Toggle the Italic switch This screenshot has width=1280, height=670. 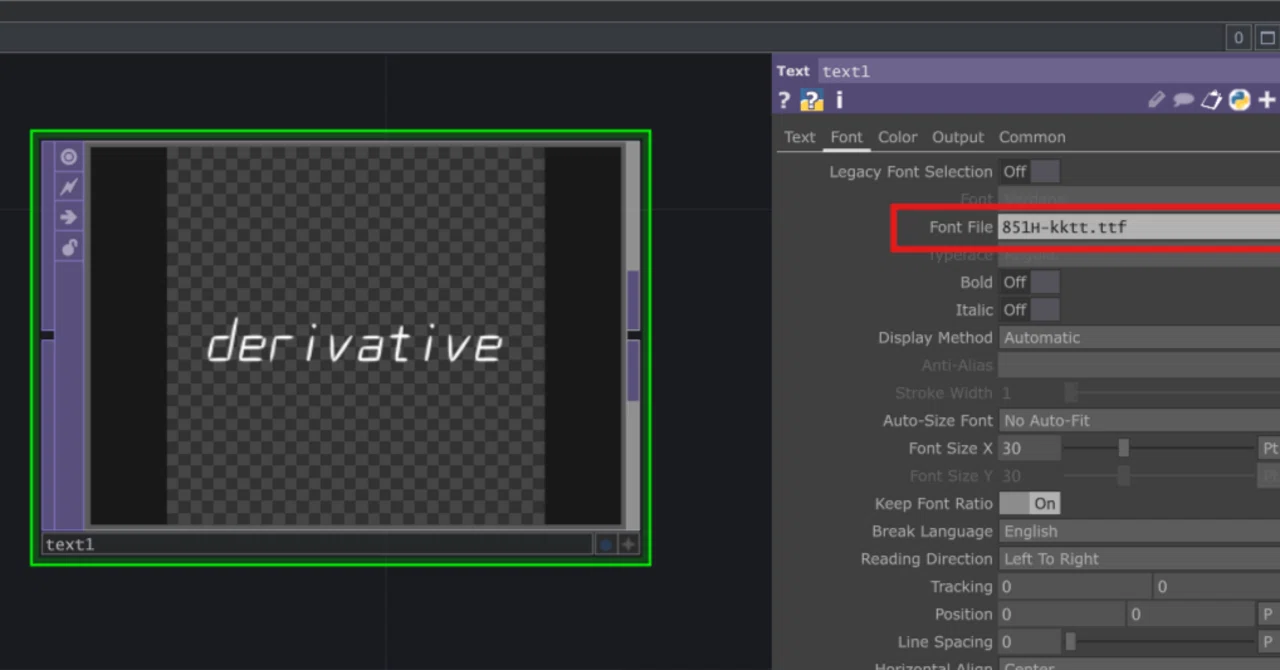point(1030,310)
